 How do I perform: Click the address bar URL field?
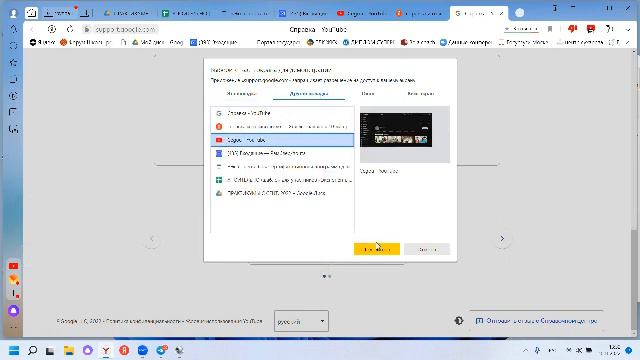pyautogui.click(x=124, y=29)
